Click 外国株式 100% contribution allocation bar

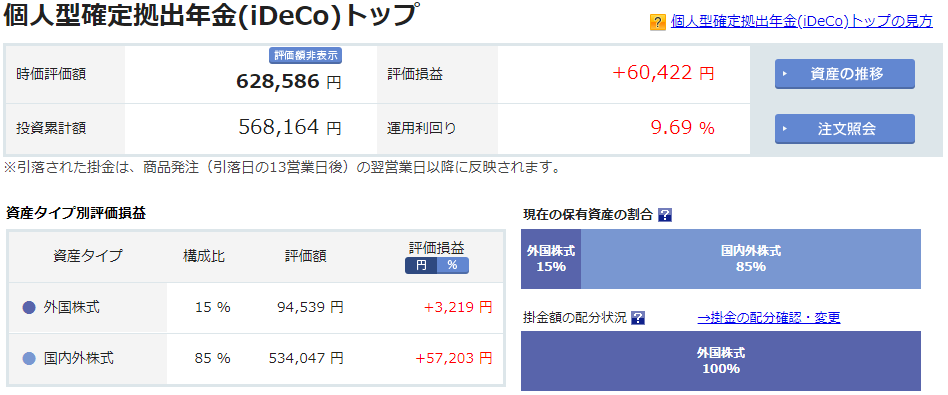click(721, 361)
